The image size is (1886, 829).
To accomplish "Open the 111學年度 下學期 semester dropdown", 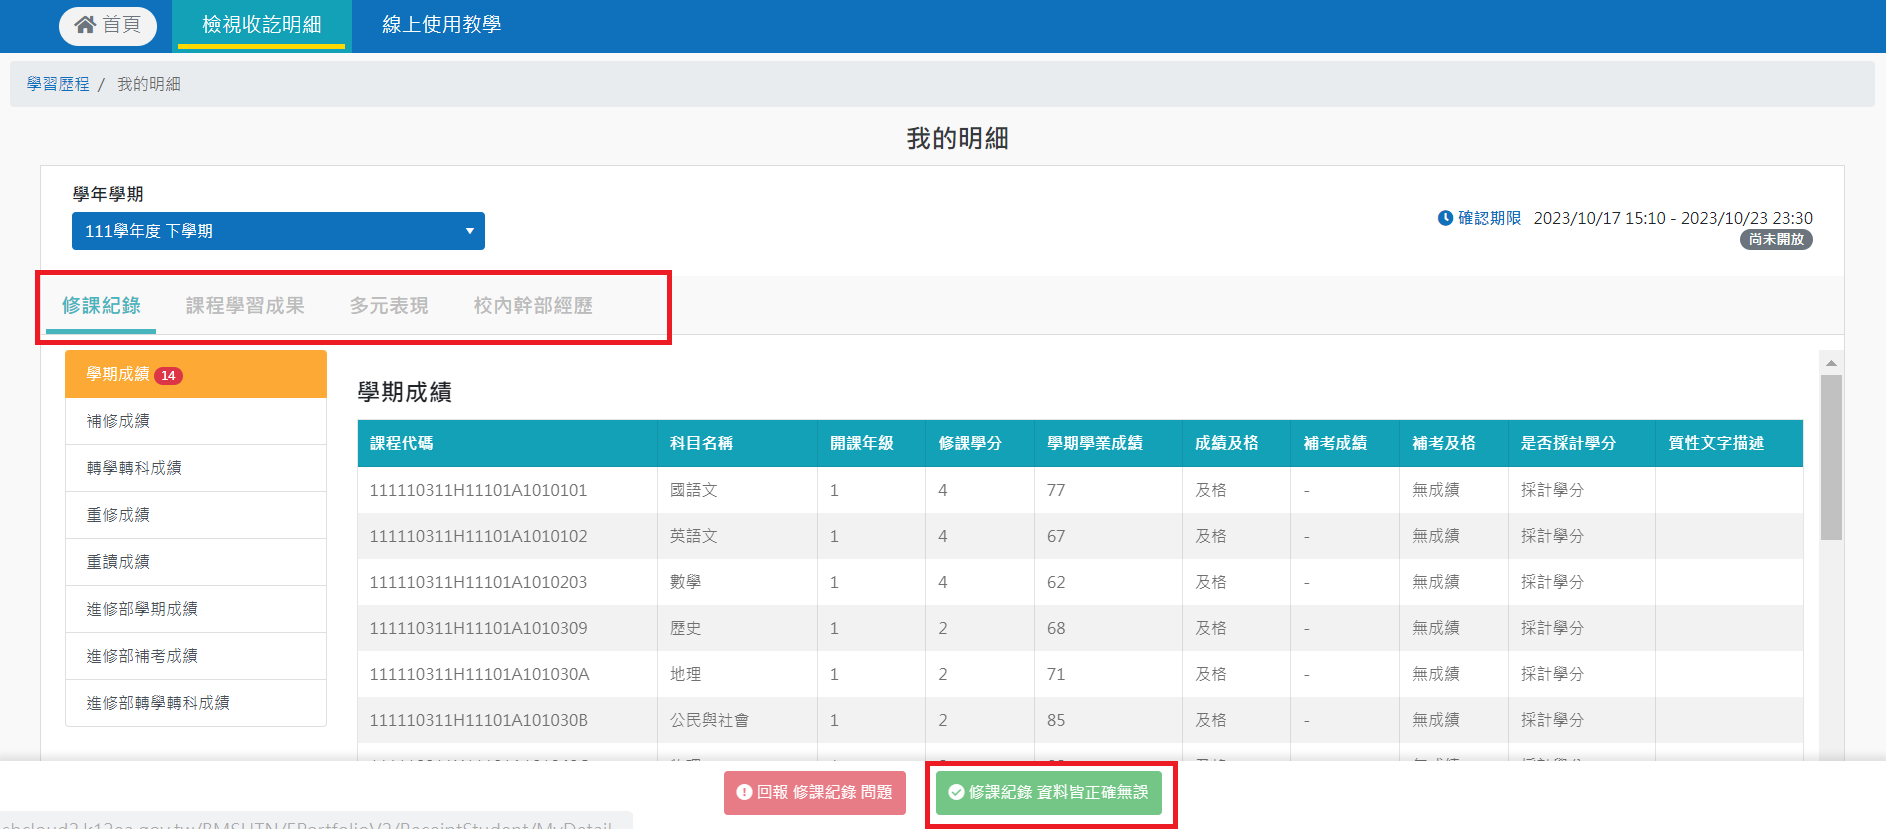I will click(x=278, y=231).
